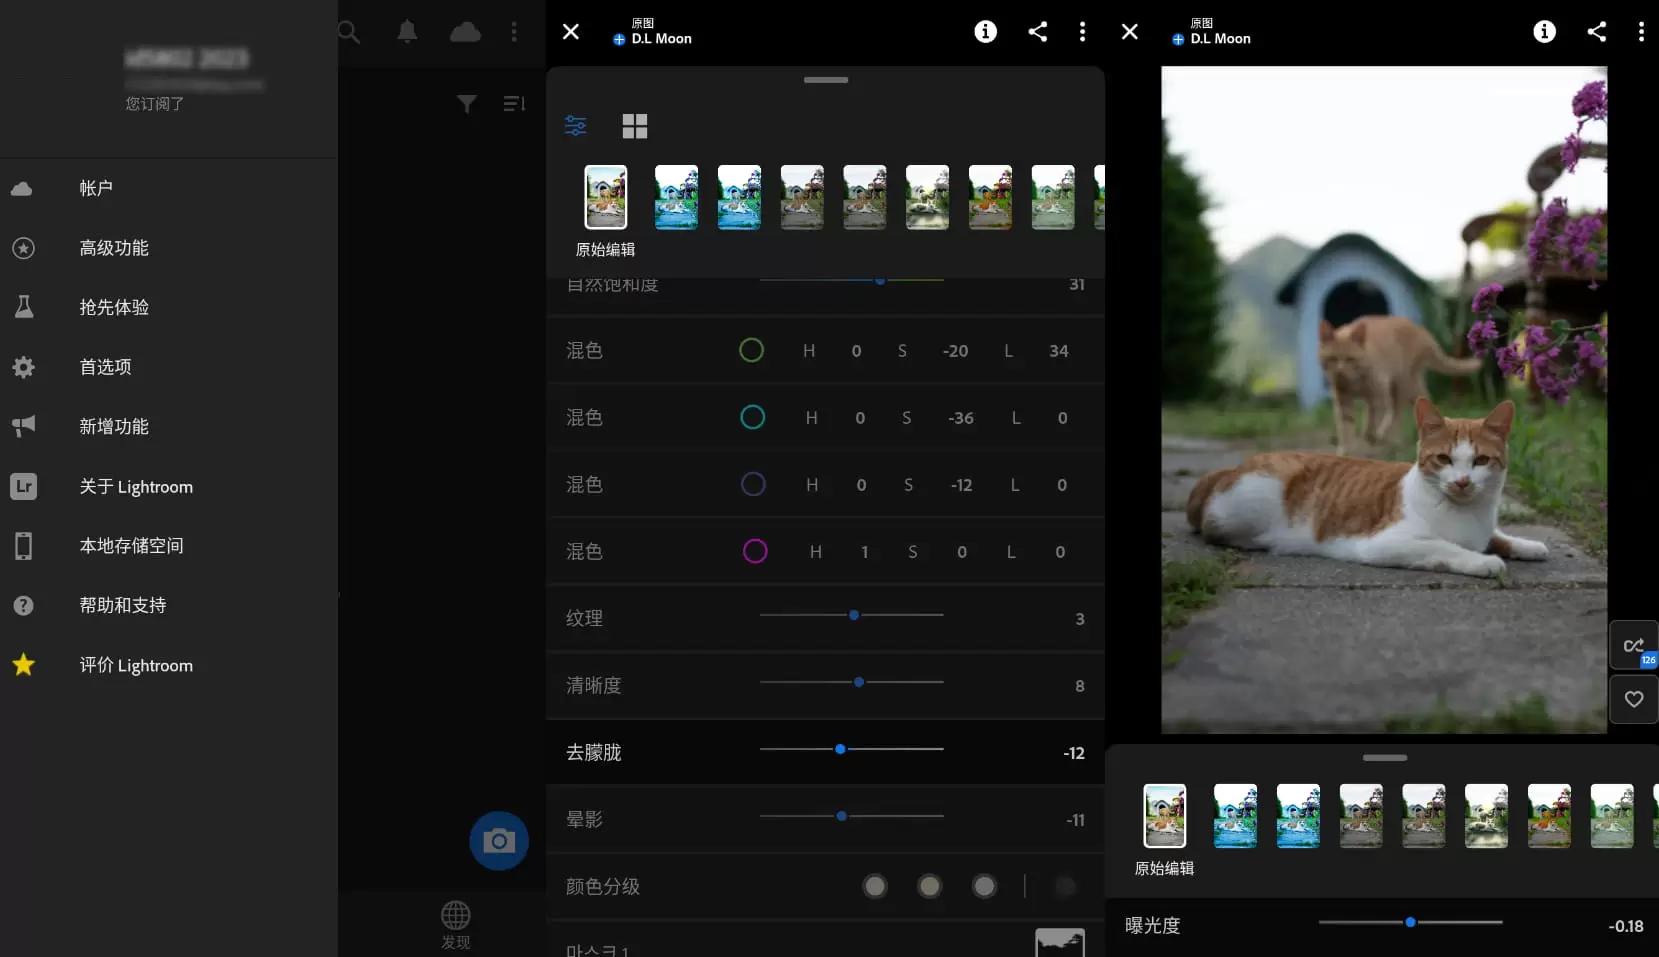Screen dimensions: 1659x957
Task: Like the photo with the heart icon
Action: click(x=1634, y=699)
